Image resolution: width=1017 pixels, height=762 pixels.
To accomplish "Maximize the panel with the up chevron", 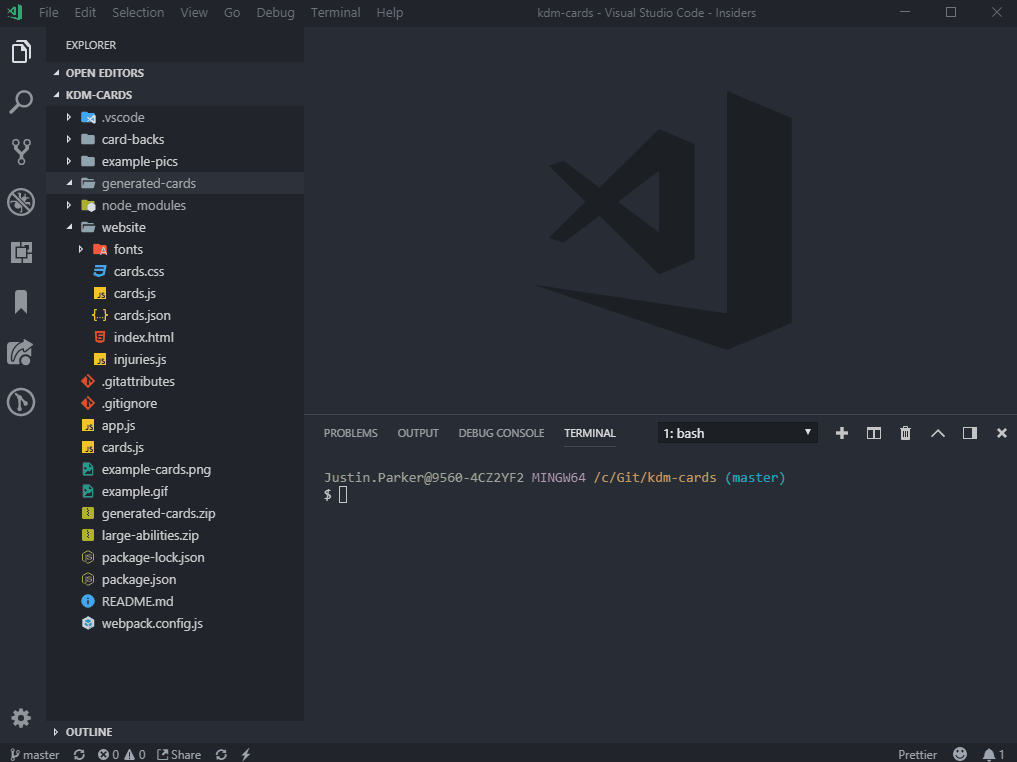I will coord(938,433).
